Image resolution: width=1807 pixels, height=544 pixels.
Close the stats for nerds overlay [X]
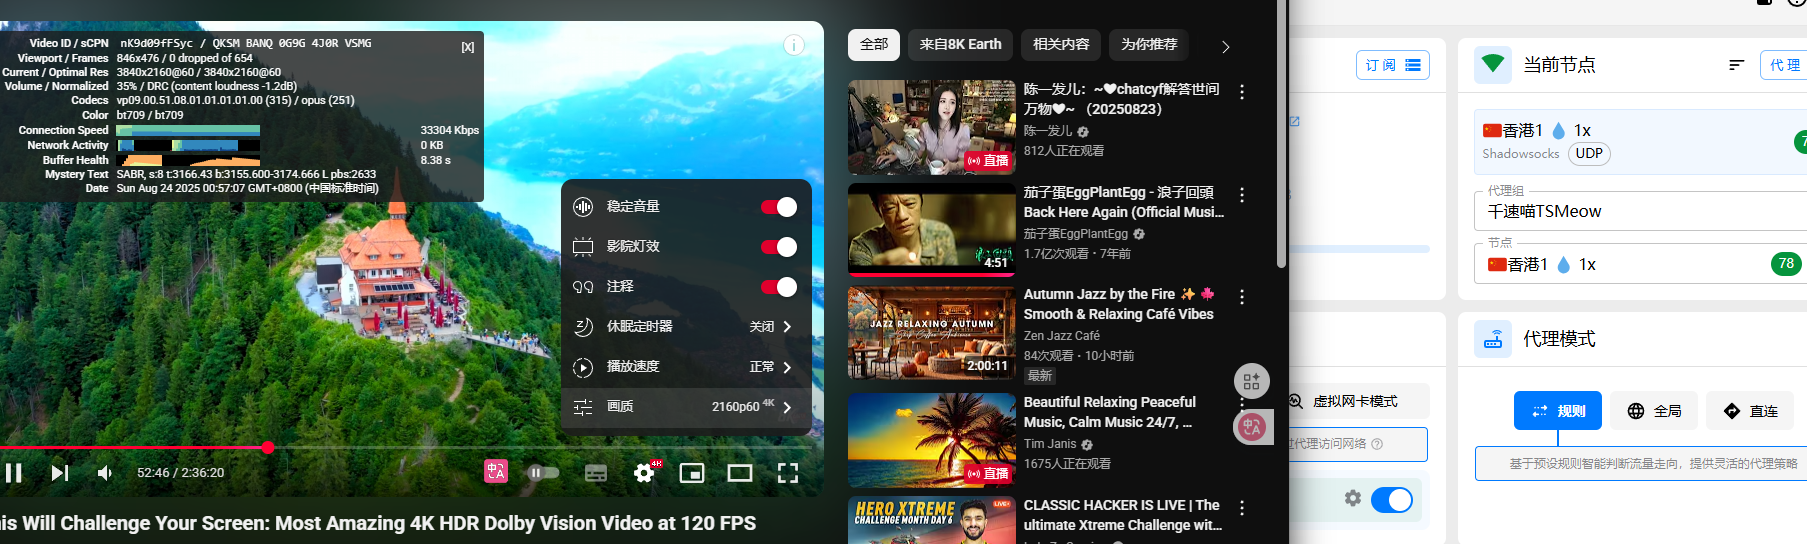[x=468, y=47]
